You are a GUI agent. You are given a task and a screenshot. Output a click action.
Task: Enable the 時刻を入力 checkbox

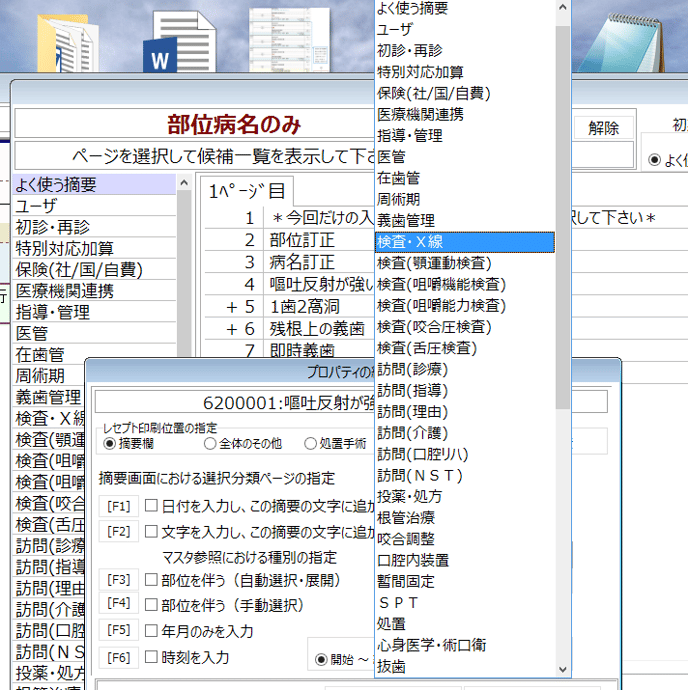(x=152, y=657)
